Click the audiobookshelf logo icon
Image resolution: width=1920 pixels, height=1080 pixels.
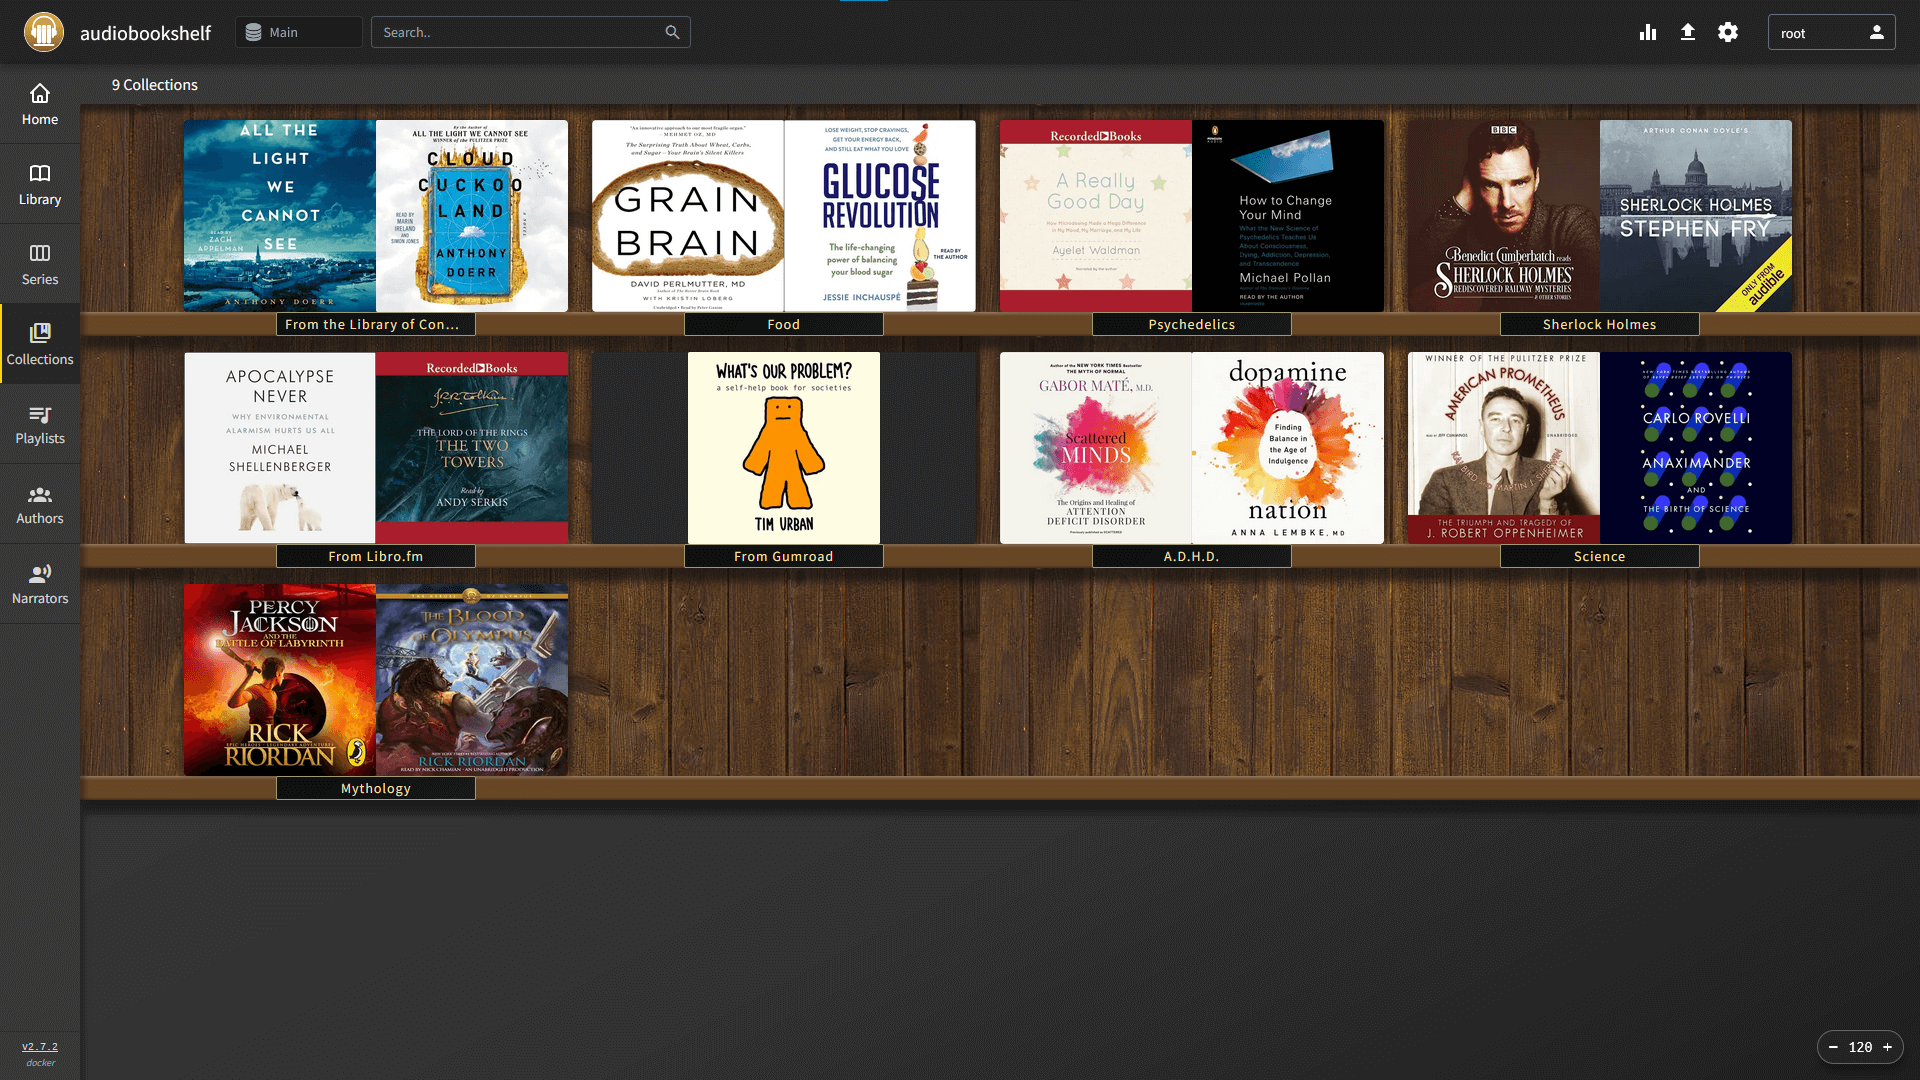44,32
